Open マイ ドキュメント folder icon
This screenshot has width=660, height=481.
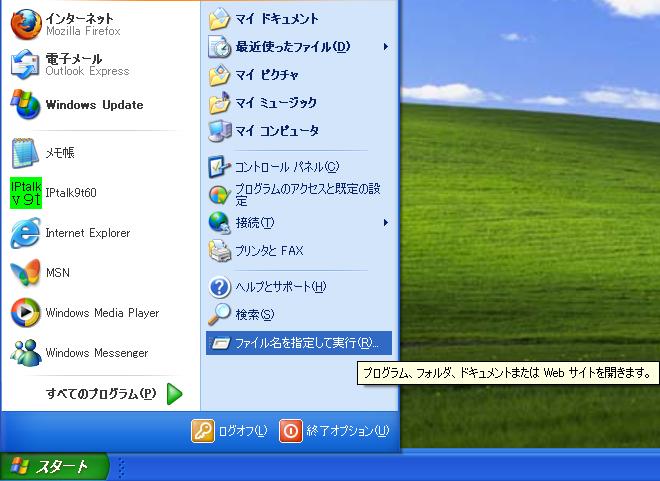219,19
